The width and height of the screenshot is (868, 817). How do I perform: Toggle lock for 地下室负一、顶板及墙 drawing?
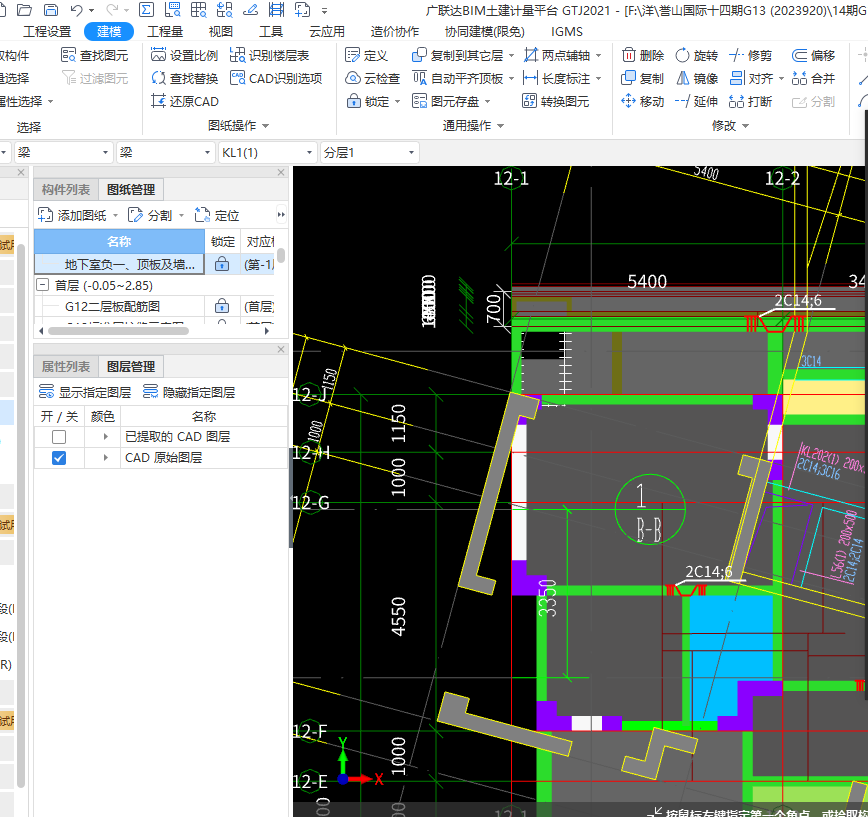point(222,264)
